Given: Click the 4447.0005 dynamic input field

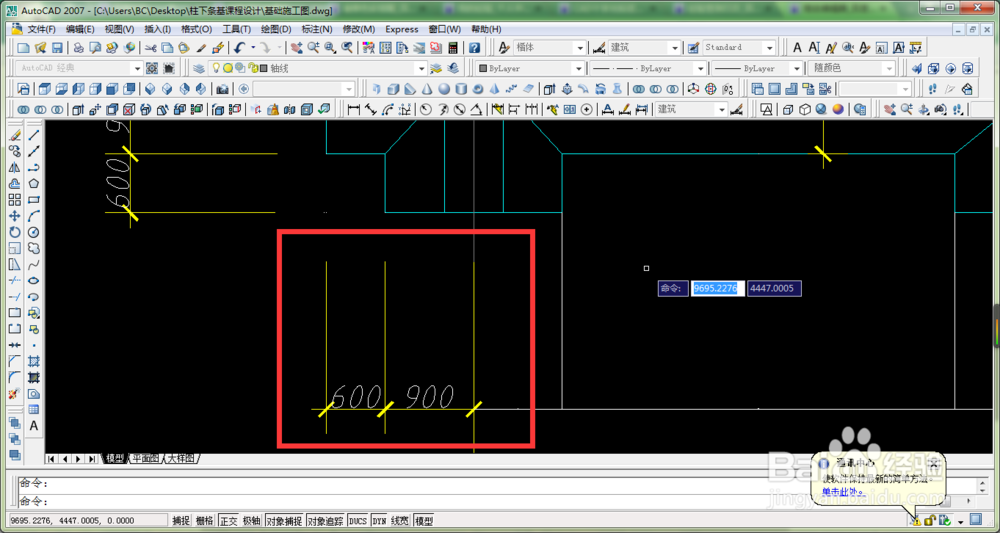Looking at the screenshot, I should (x=774, y=289).
